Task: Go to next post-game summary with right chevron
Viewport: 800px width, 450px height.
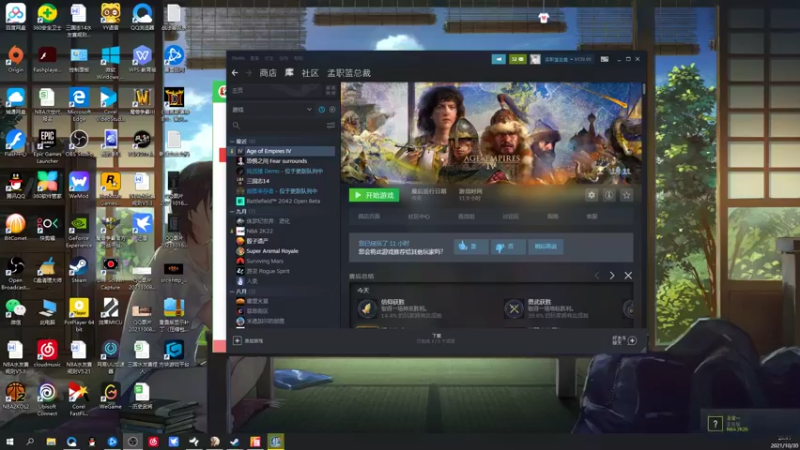Action: [x=612, y=276]
